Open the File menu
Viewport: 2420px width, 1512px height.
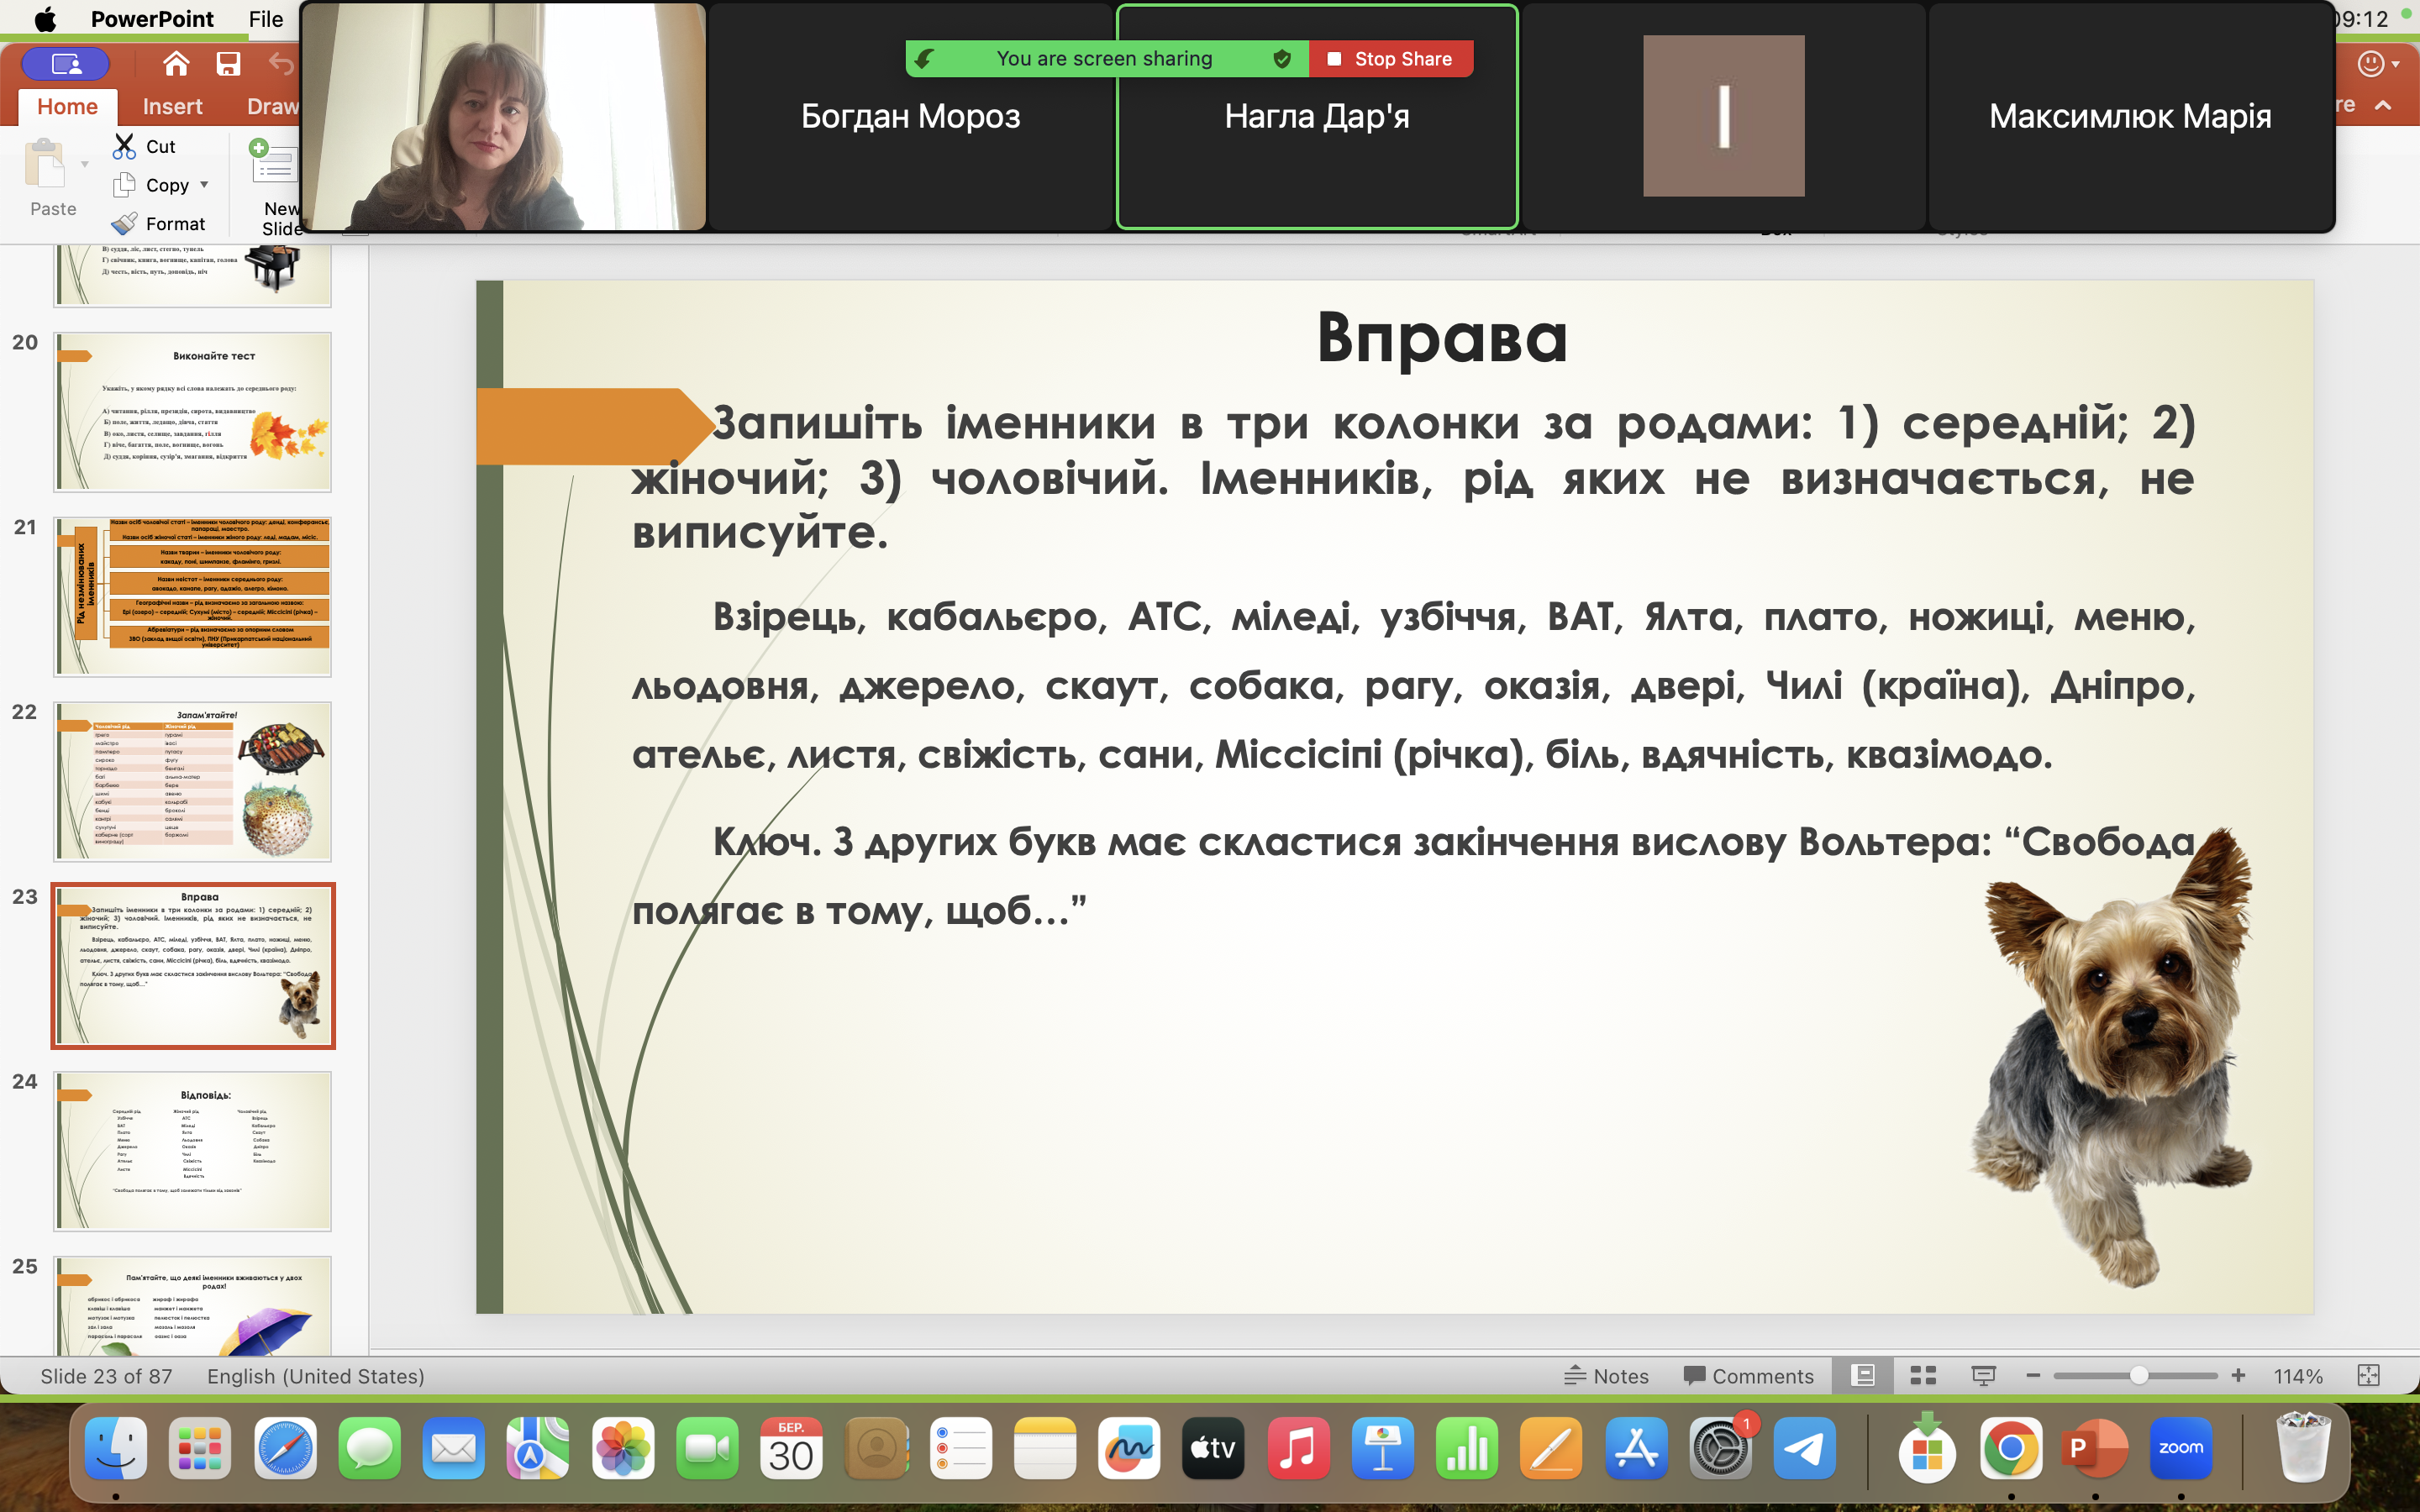coord(266,19)
